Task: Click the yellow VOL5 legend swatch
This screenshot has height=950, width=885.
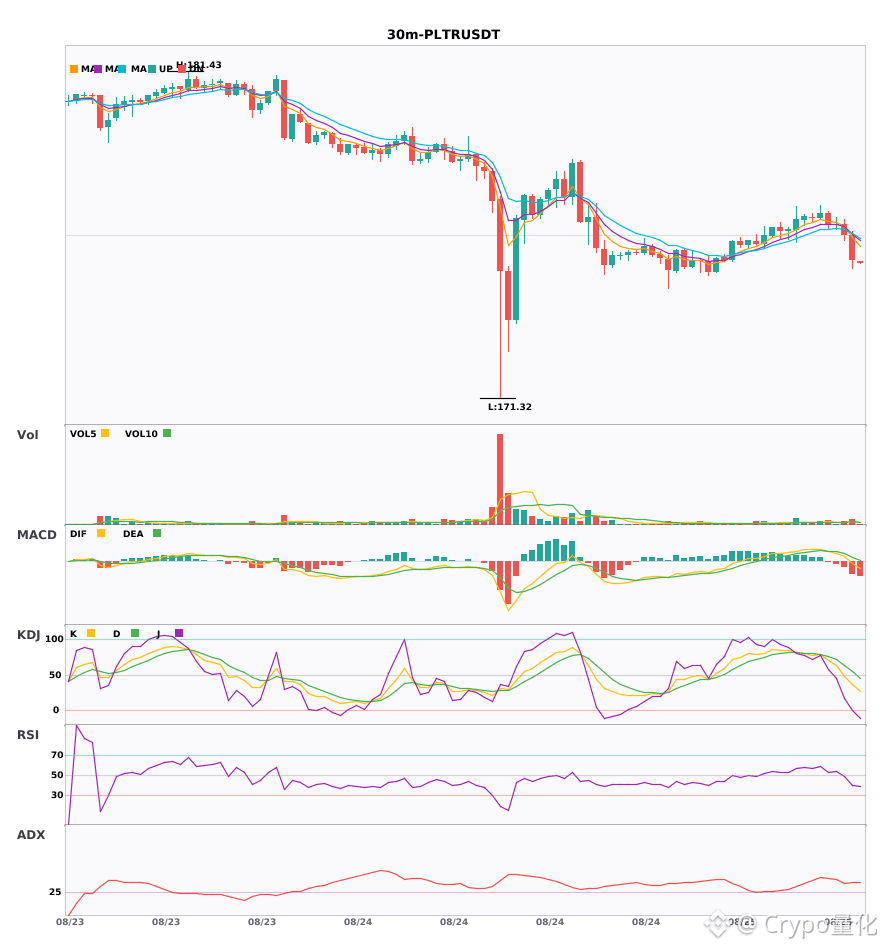Action: click(105, 433)
